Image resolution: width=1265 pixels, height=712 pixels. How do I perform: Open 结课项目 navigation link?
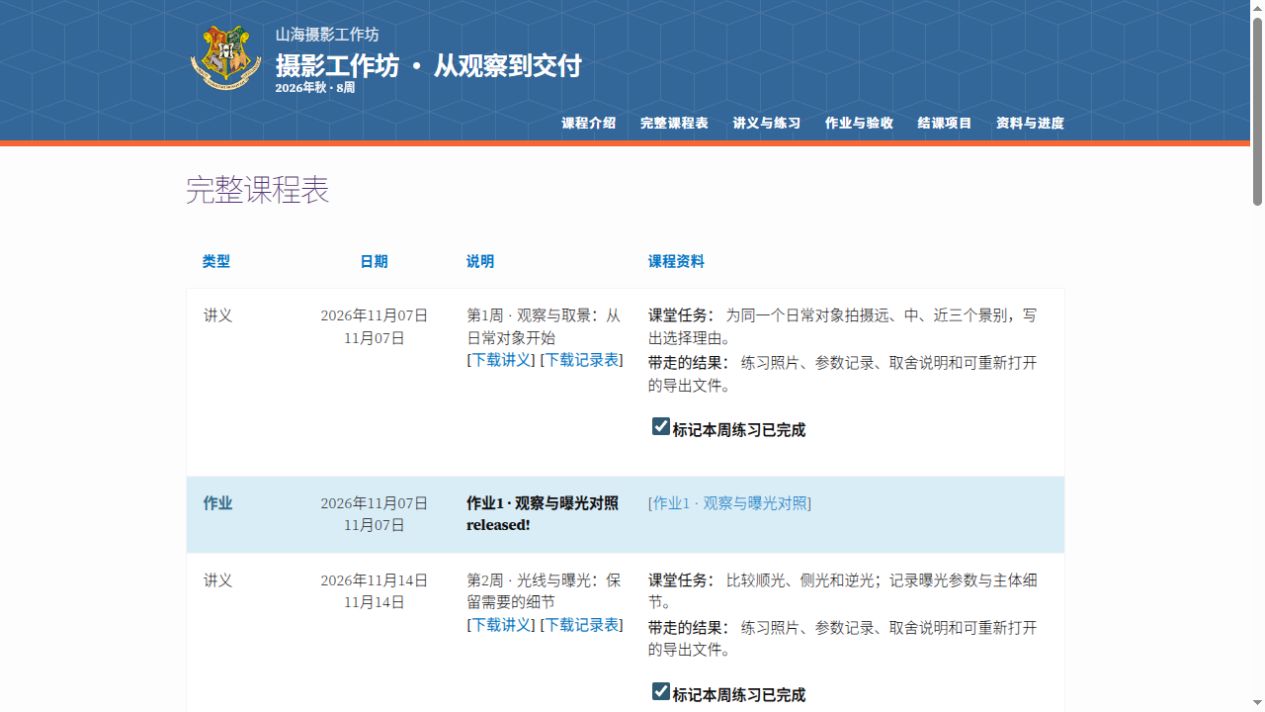click(945, 123)
